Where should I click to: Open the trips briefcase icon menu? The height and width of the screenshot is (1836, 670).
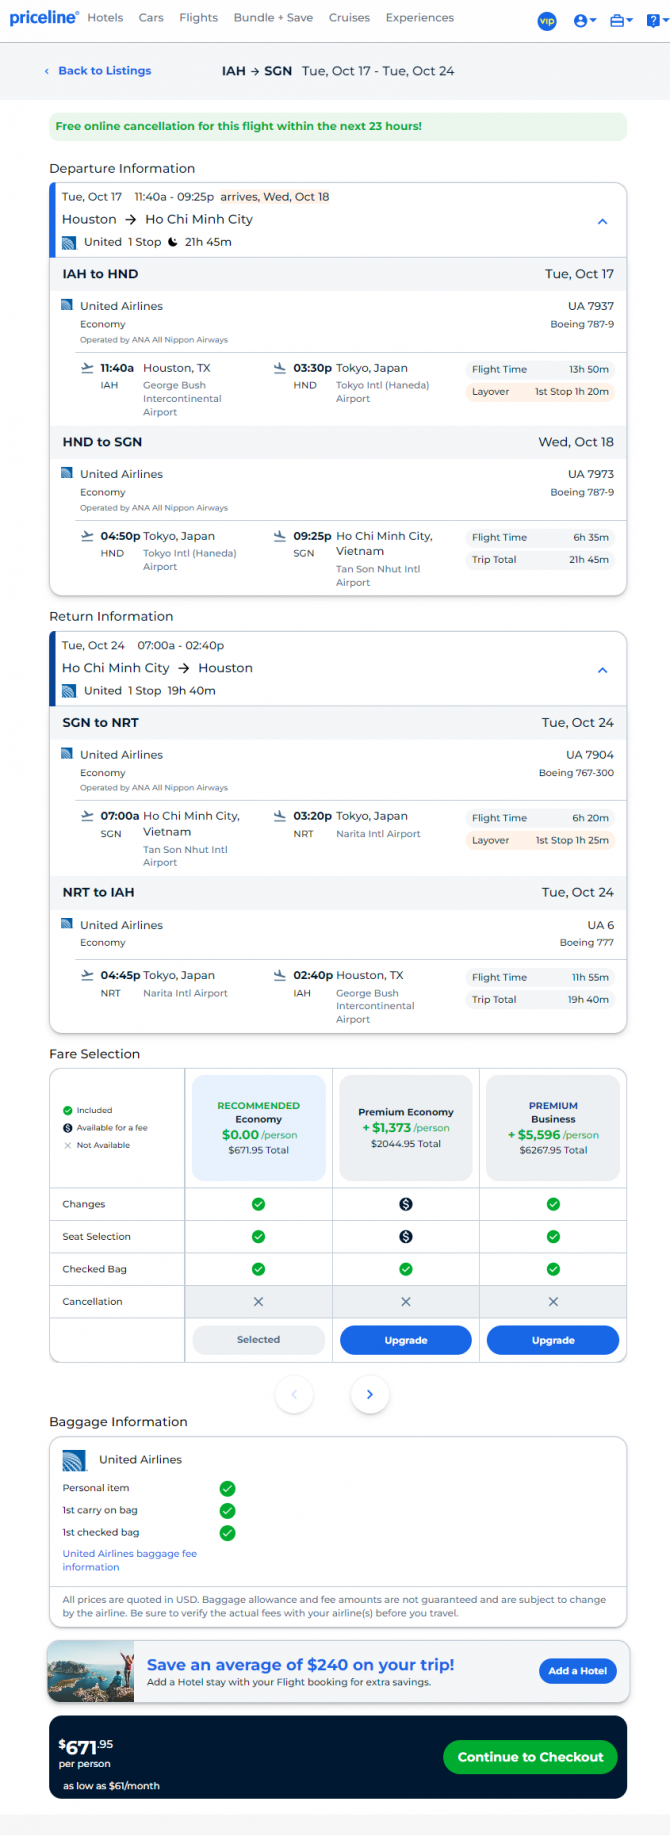tap(622, 21)
